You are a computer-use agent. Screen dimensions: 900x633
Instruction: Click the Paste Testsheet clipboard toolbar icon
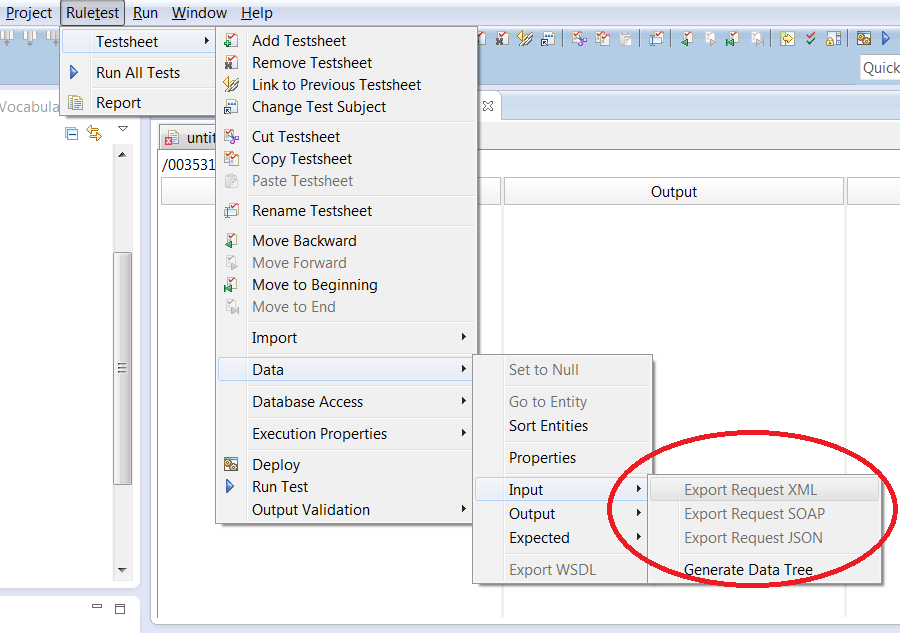point(626,39)
